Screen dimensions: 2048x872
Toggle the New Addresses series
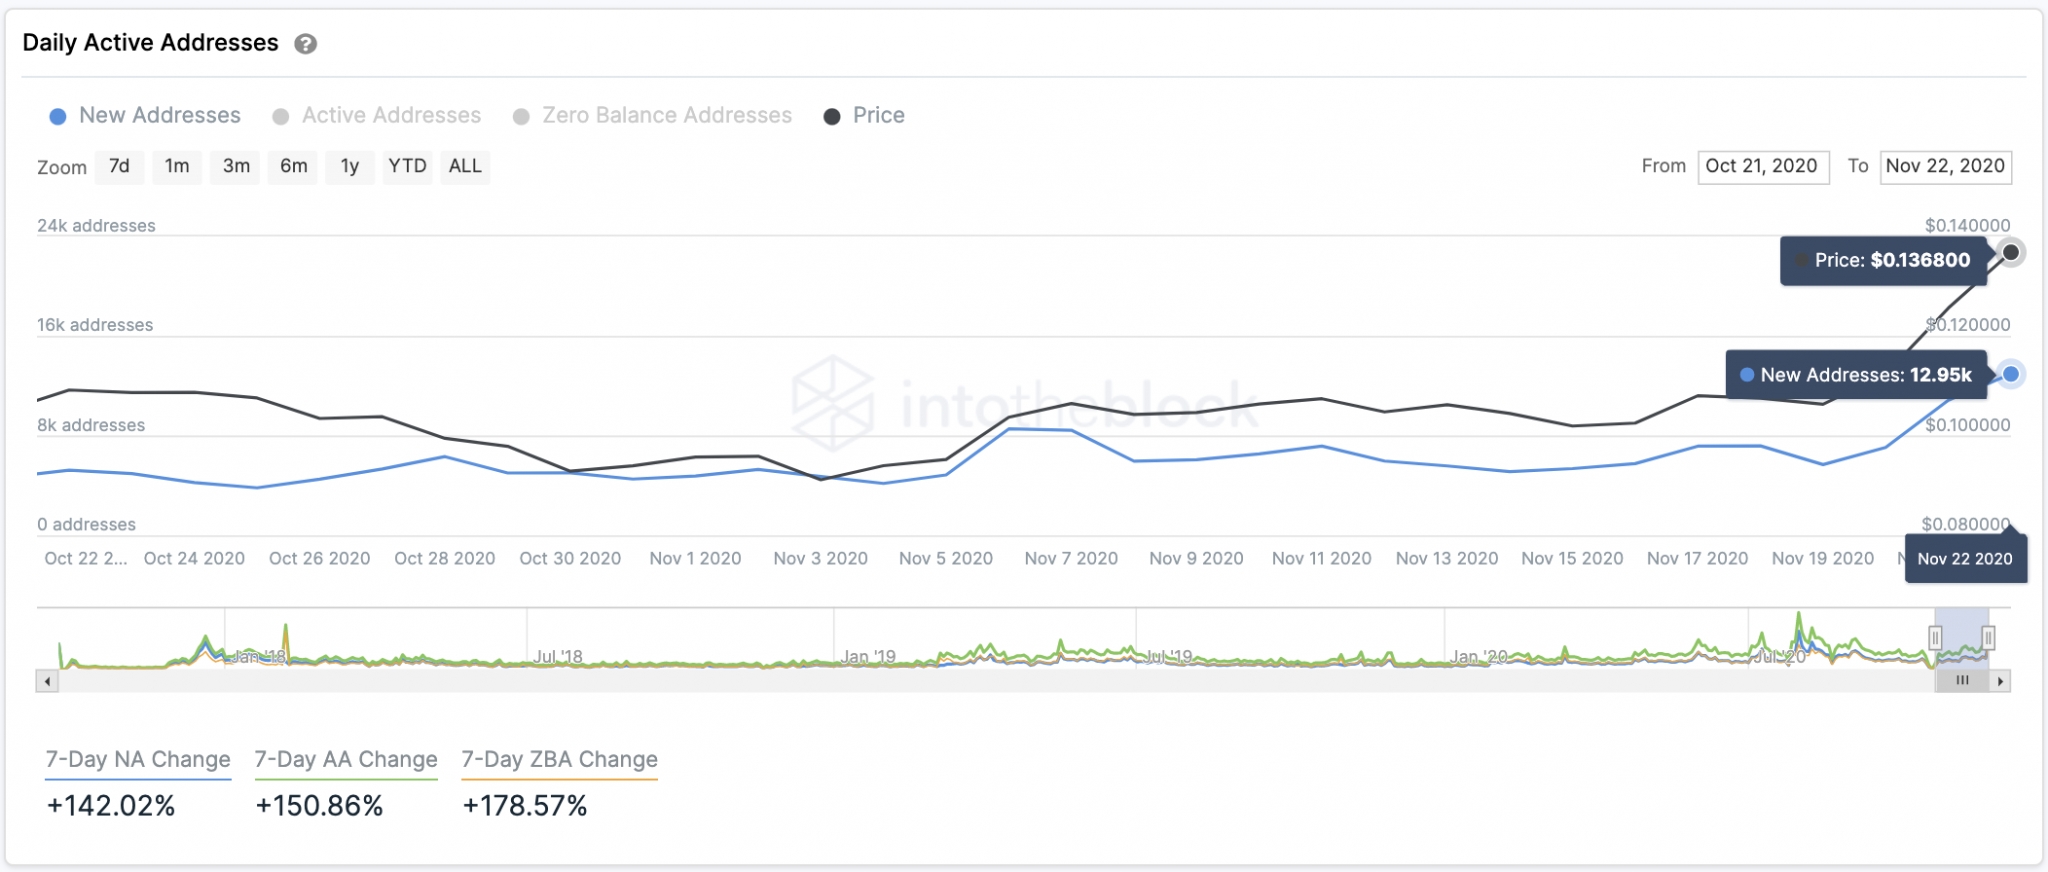point(145,116)
